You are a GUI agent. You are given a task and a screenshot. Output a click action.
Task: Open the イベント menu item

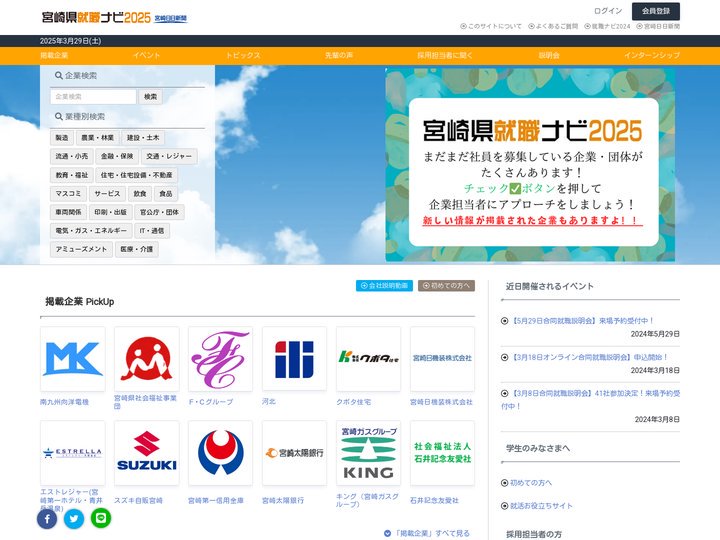pos(146,56)
